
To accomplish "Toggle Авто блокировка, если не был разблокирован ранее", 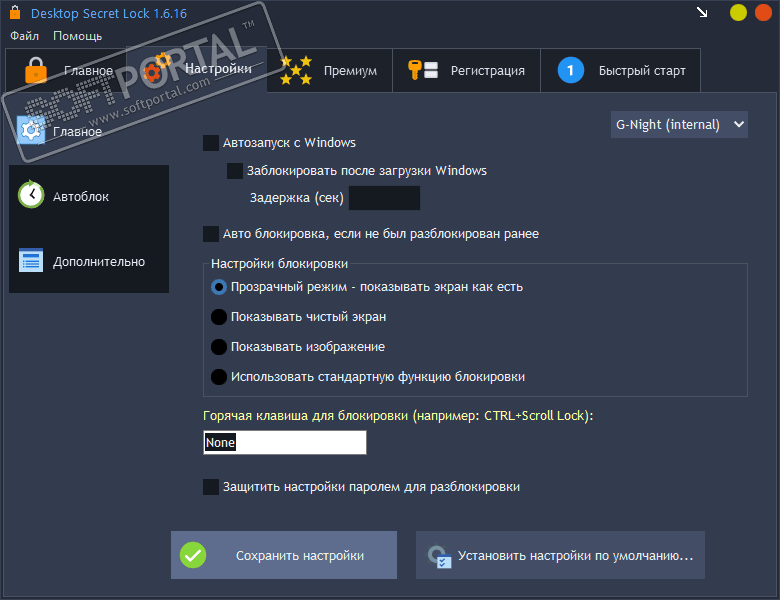I will pos(211,234).
